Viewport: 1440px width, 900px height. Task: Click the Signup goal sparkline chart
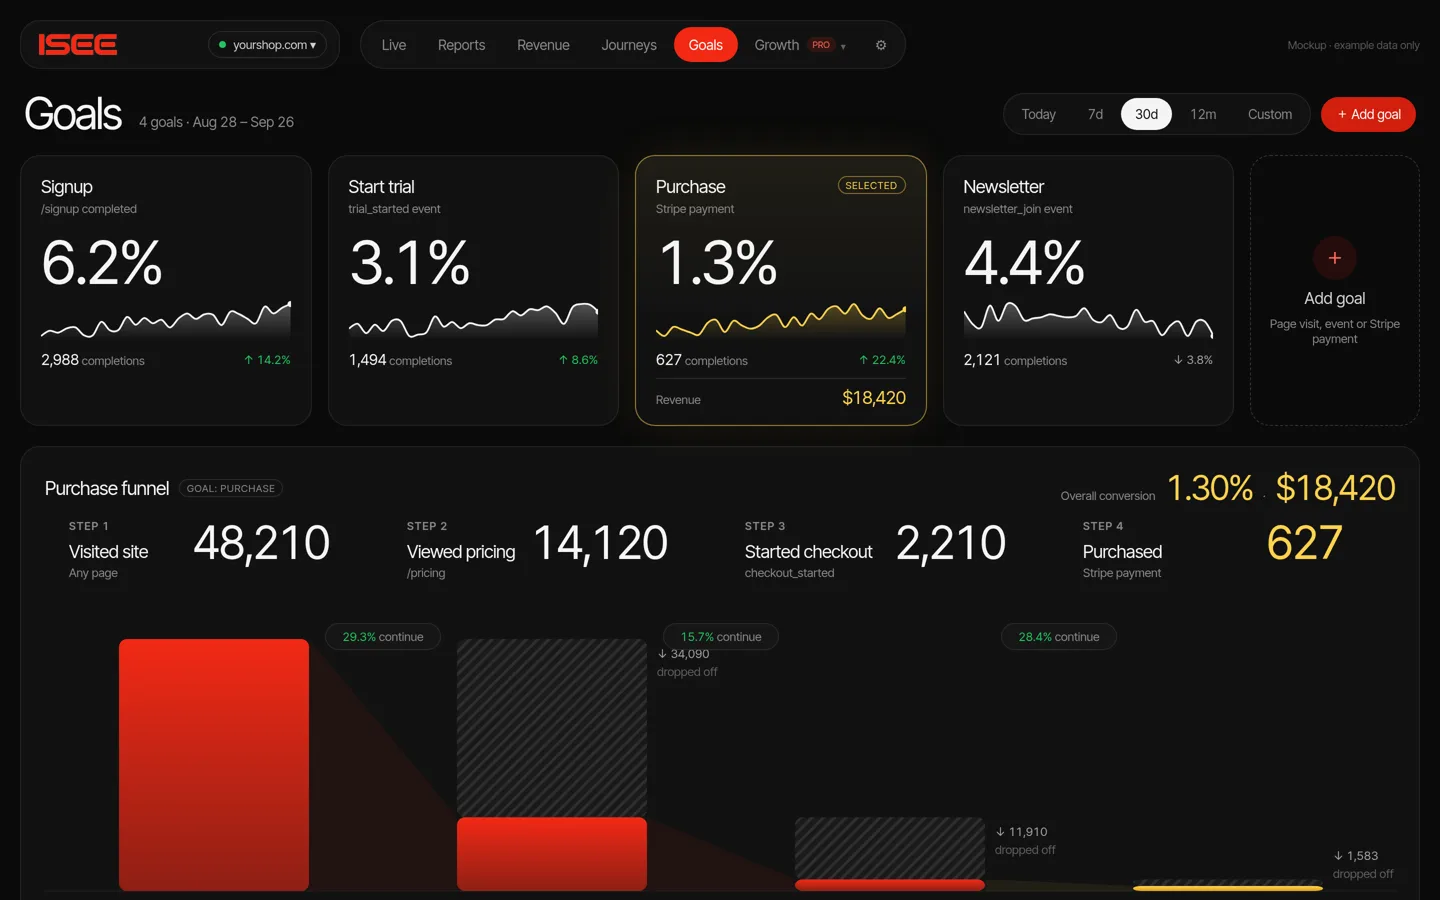coord(166,320)
